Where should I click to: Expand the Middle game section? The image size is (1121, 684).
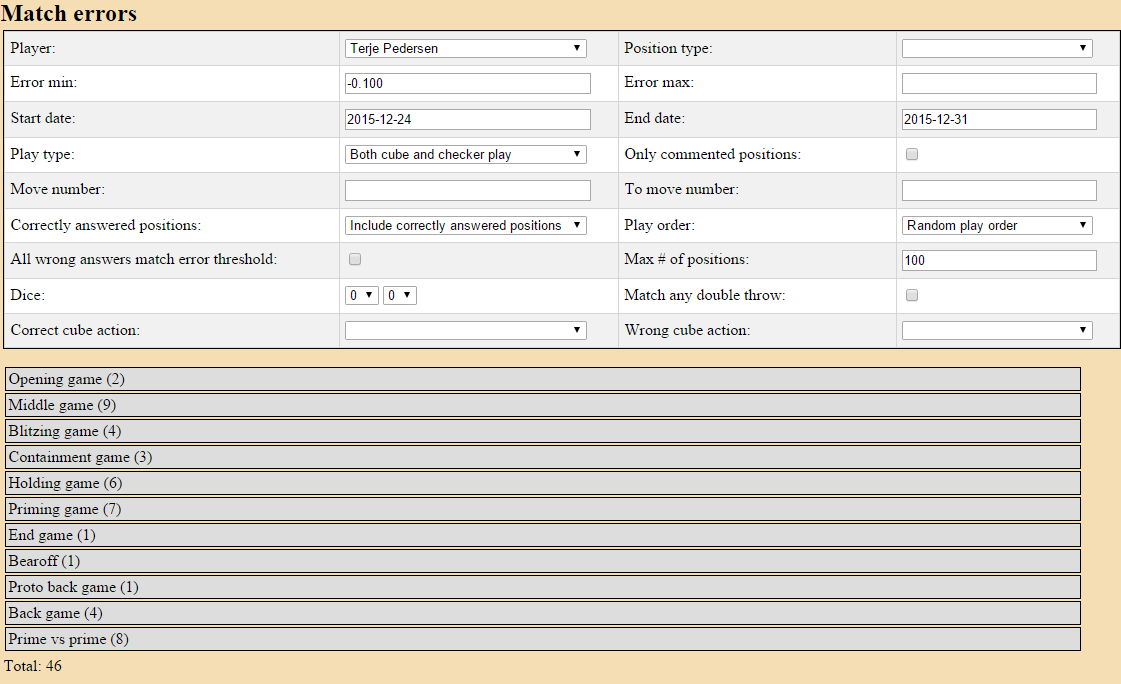point(542,405)
